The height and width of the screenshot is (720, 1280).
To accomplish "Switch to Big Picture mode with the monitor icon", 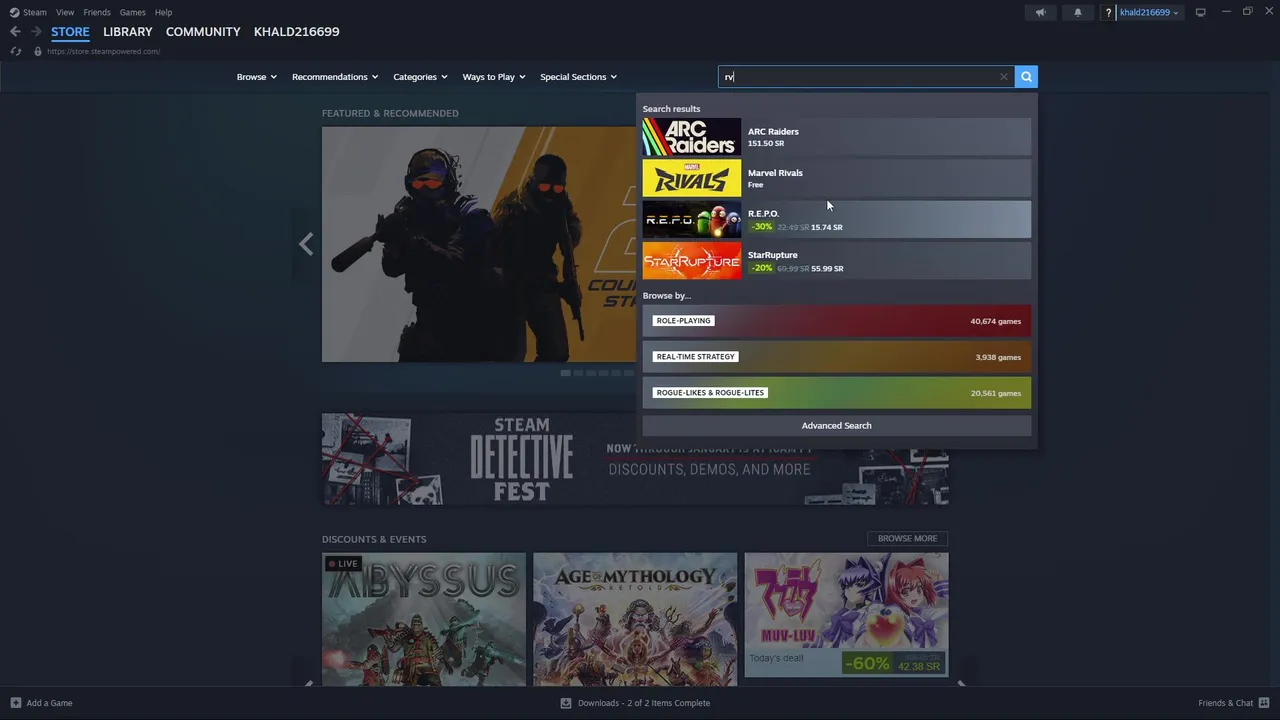I will click(1201, 12).
